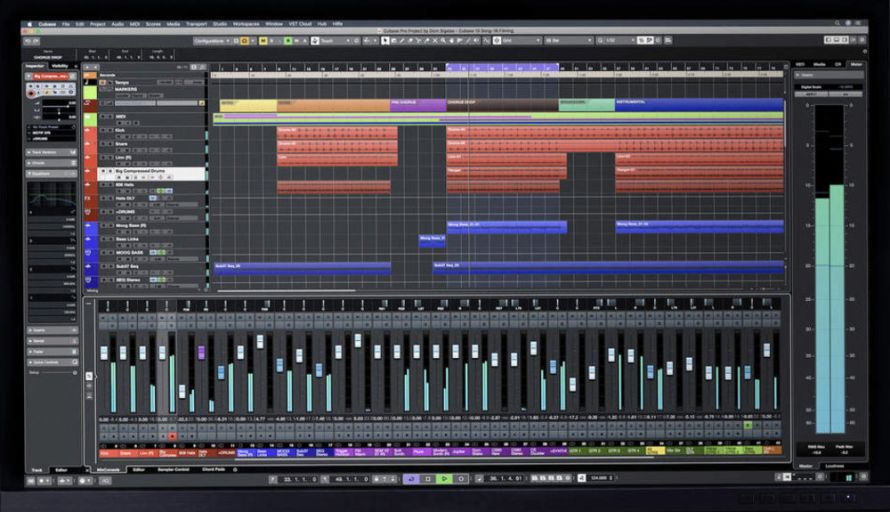Image resolution: width=890 pixels, height=512 pixels.
Task: Click the Undo arrow in the toolbar
Action: [x=27, y=41]
